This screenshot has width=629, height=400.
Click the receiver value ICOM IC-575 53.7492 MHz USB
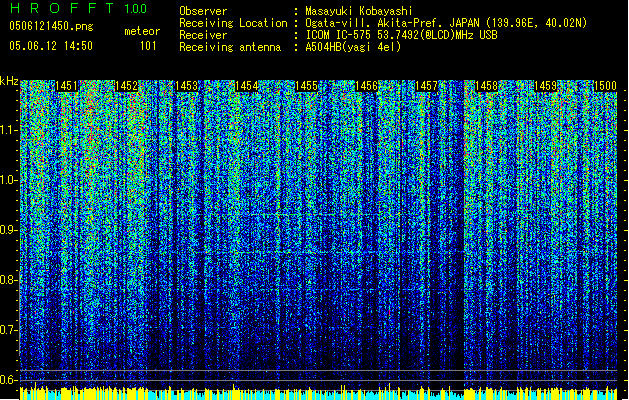click(x=401, y=35)
